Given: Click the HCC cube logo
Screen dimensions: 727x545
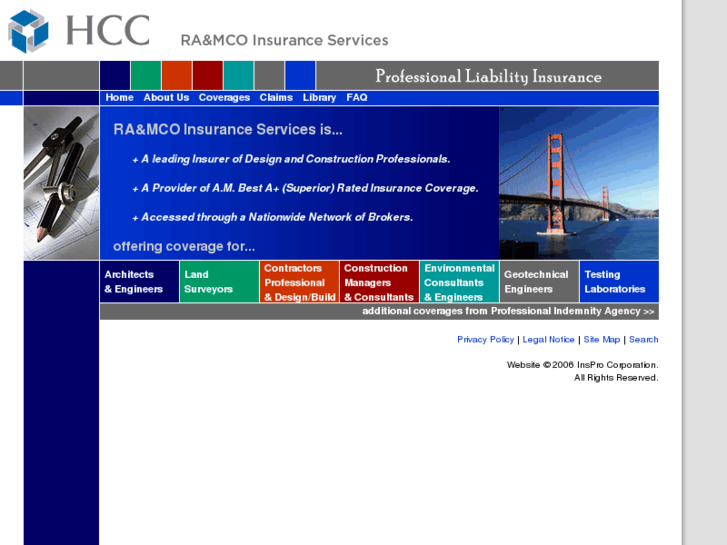Looking at the screenshot, I should 28,31.
